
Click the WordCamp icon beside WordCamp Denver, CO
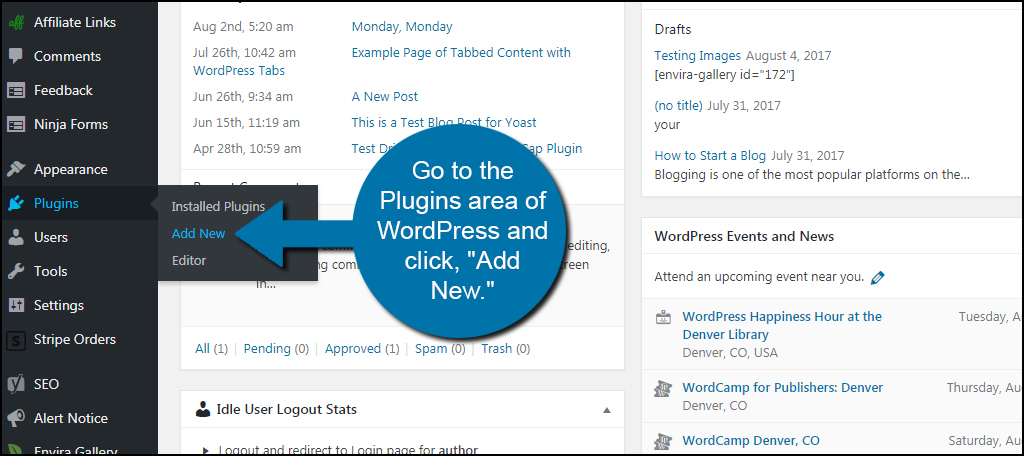(664, 442)
